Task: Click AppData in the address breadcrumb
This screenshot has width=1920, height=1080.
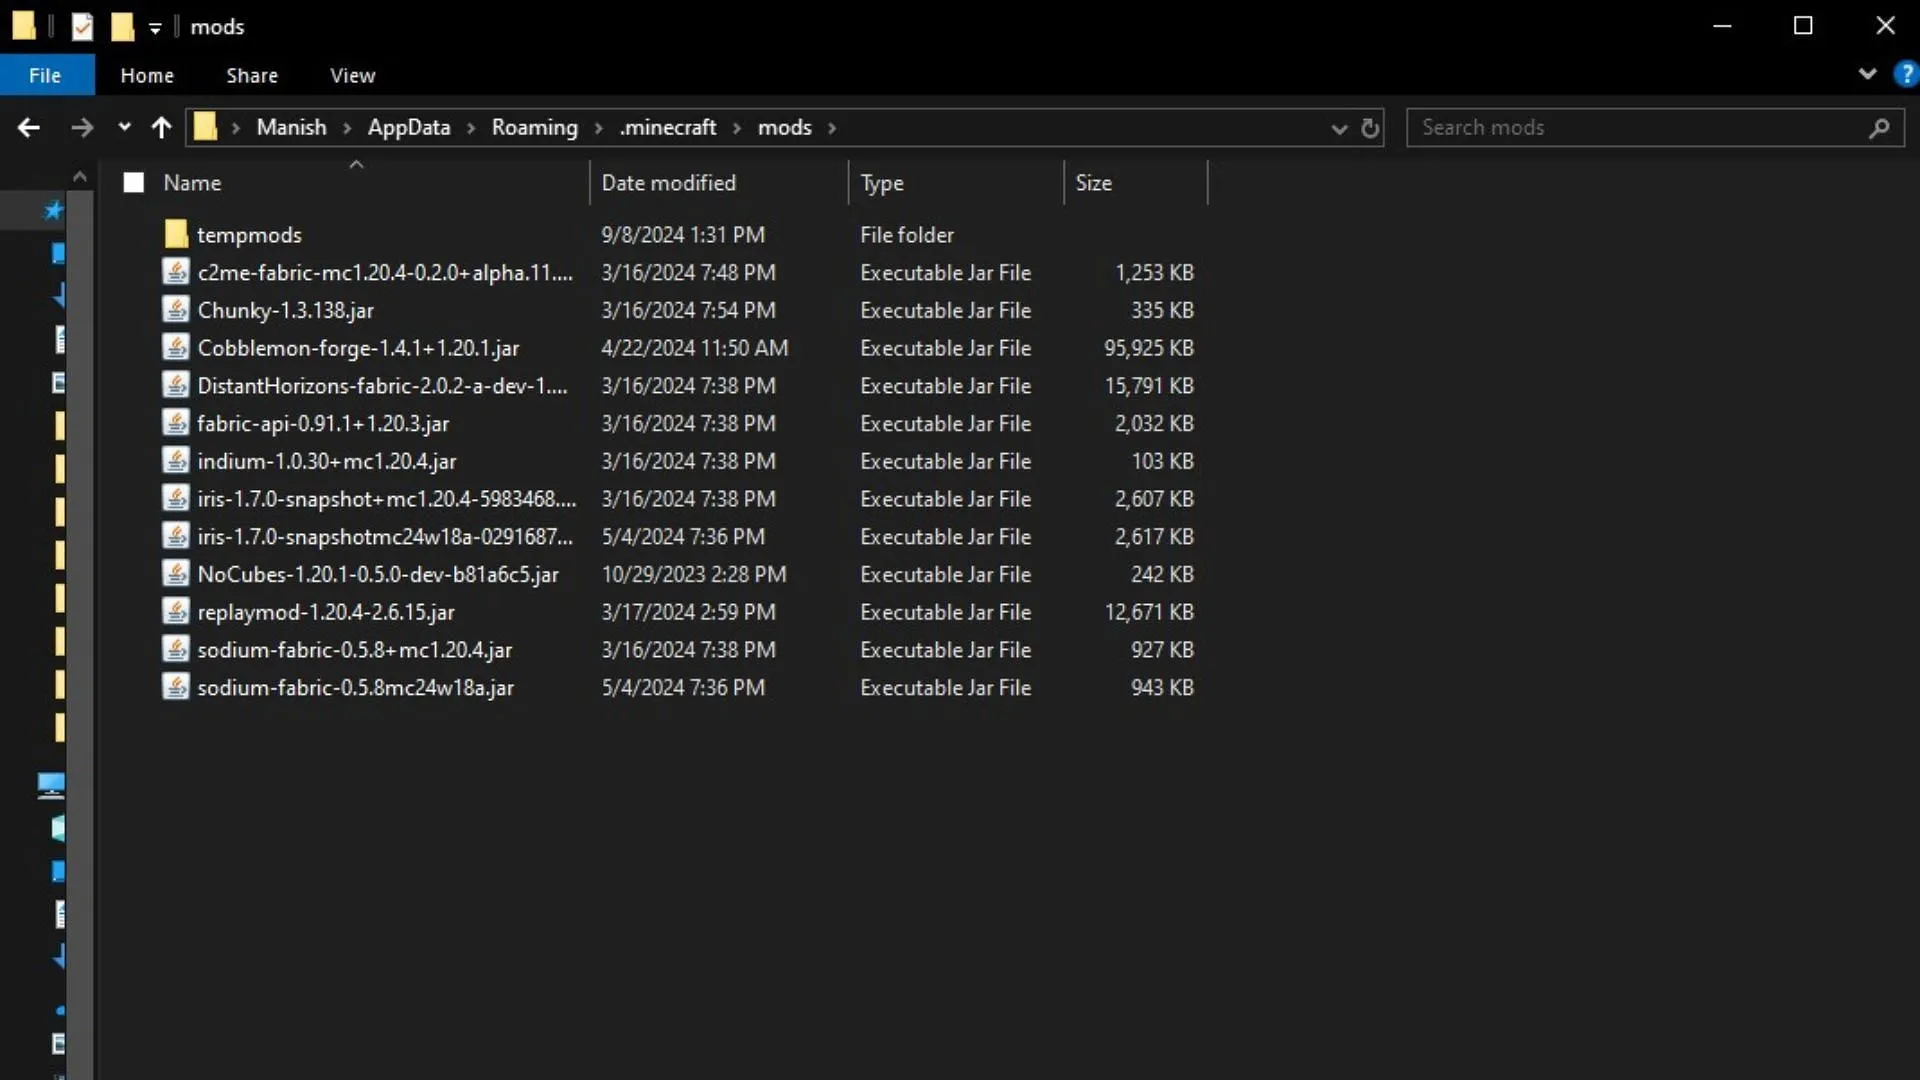Action: 409,127
